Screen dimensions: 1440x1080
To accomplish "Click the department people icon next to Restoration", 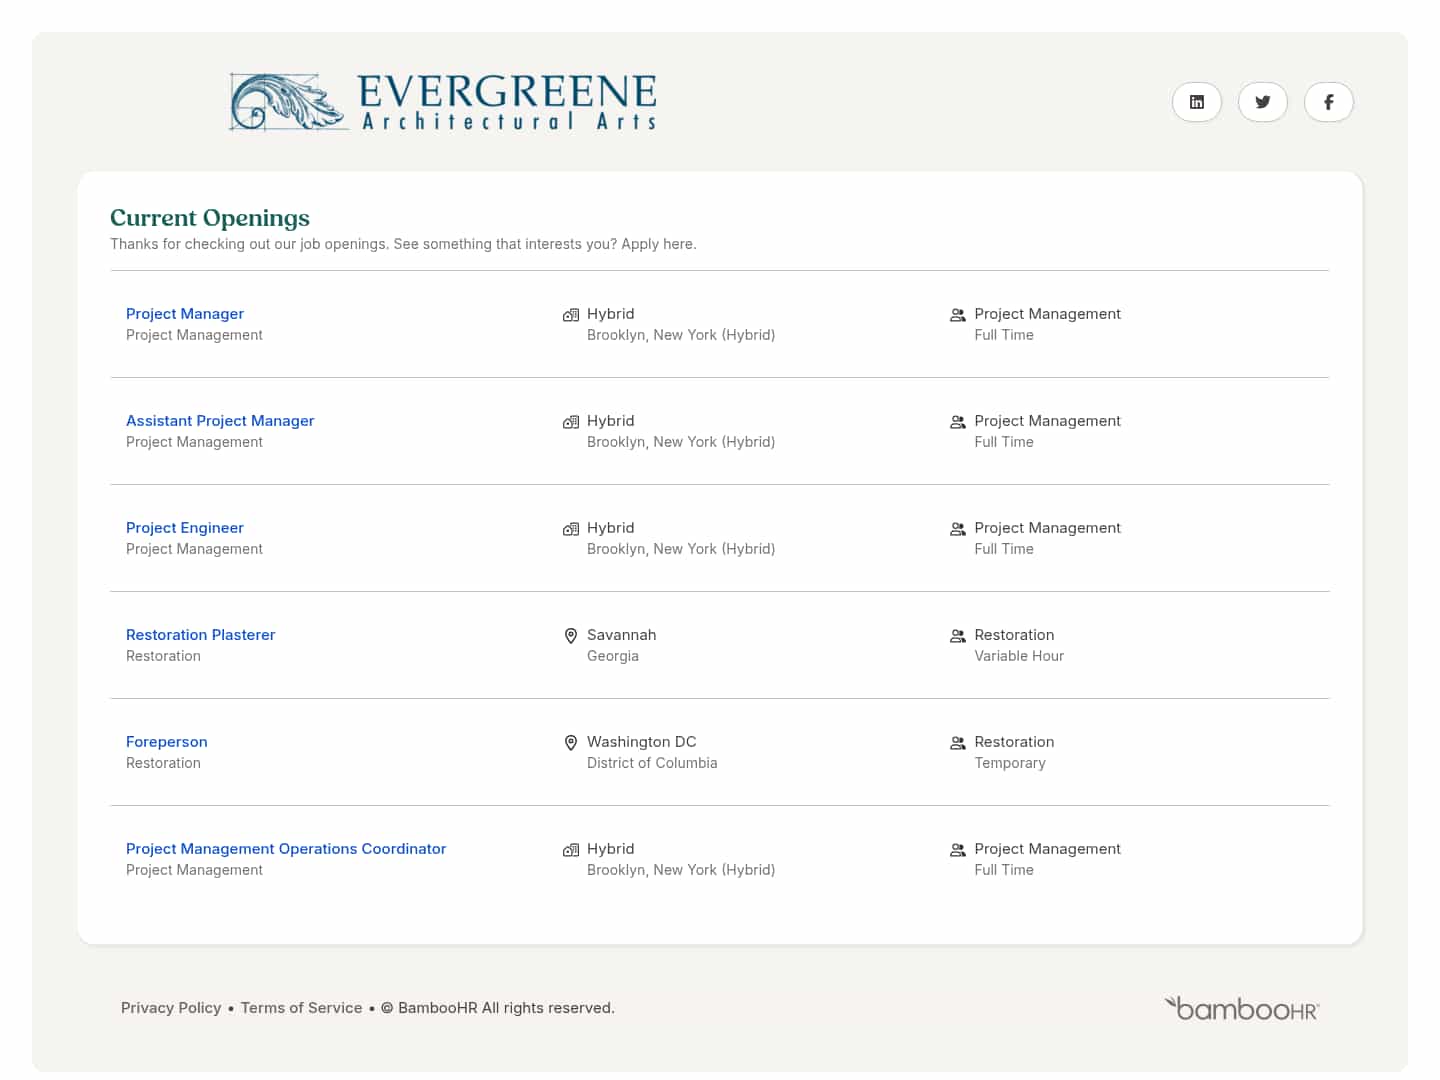I will [957, 635].
